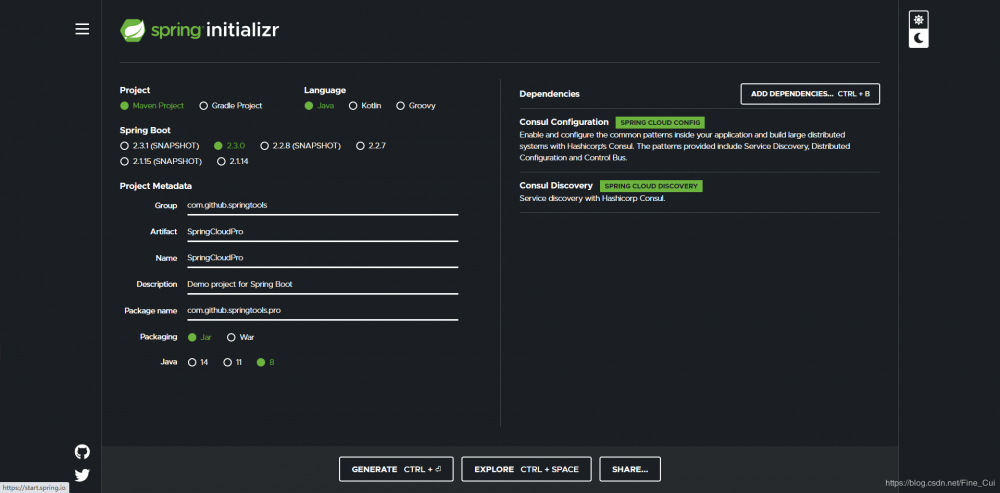Choose Groovy language

(x=416, y=106)
